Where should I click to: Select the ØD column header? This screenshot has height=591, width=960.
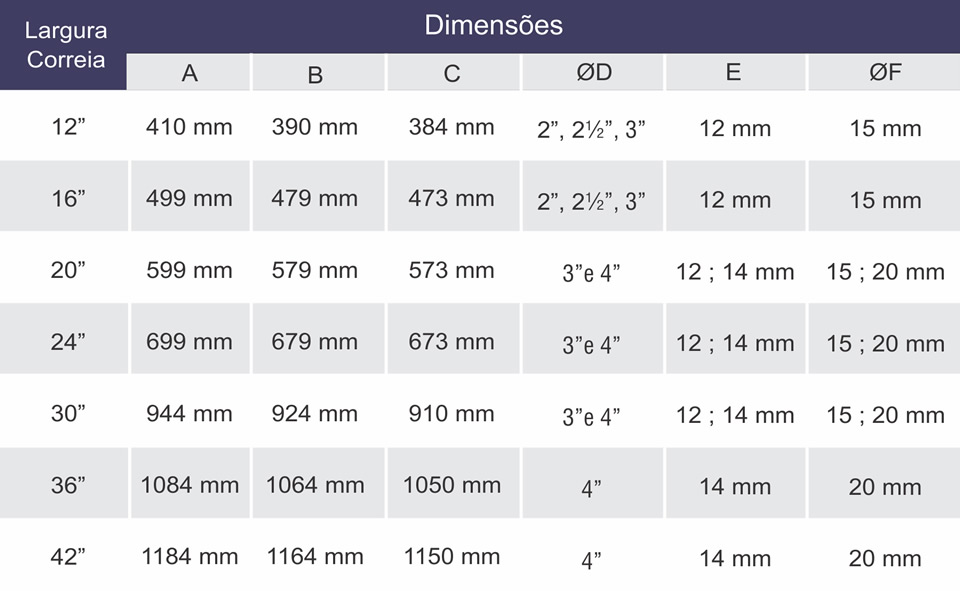point(593,72)
